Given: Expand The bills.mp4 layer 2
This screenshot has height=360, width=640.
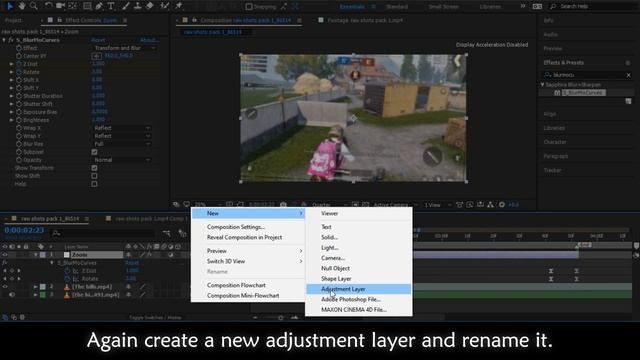Looking at the screenshot, I should (x=36, y=287).
